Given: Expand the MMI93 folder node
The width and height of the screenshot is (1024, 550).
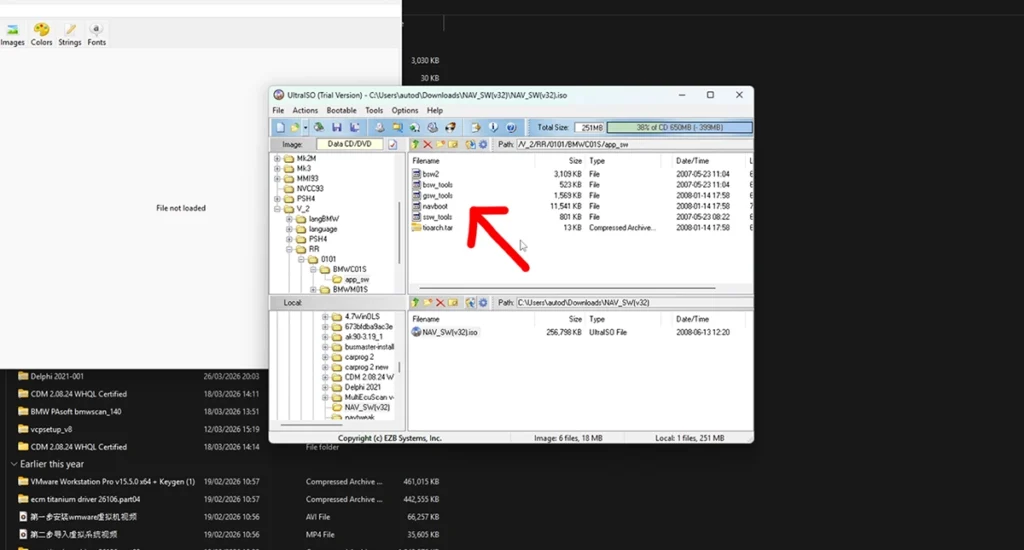Looking at the screenshot, I should click(277, 178).
